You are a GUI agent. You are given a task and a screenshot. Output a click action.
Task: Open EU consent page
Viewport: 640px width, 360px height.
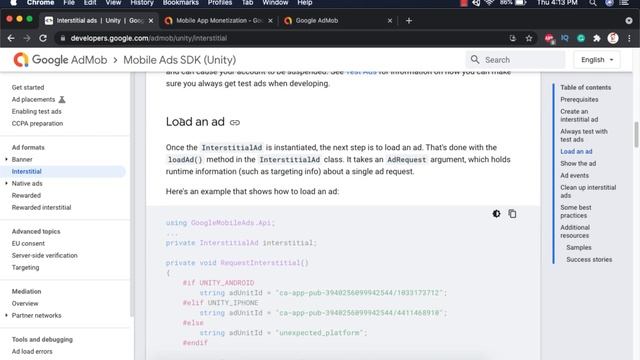click(28, 243)
